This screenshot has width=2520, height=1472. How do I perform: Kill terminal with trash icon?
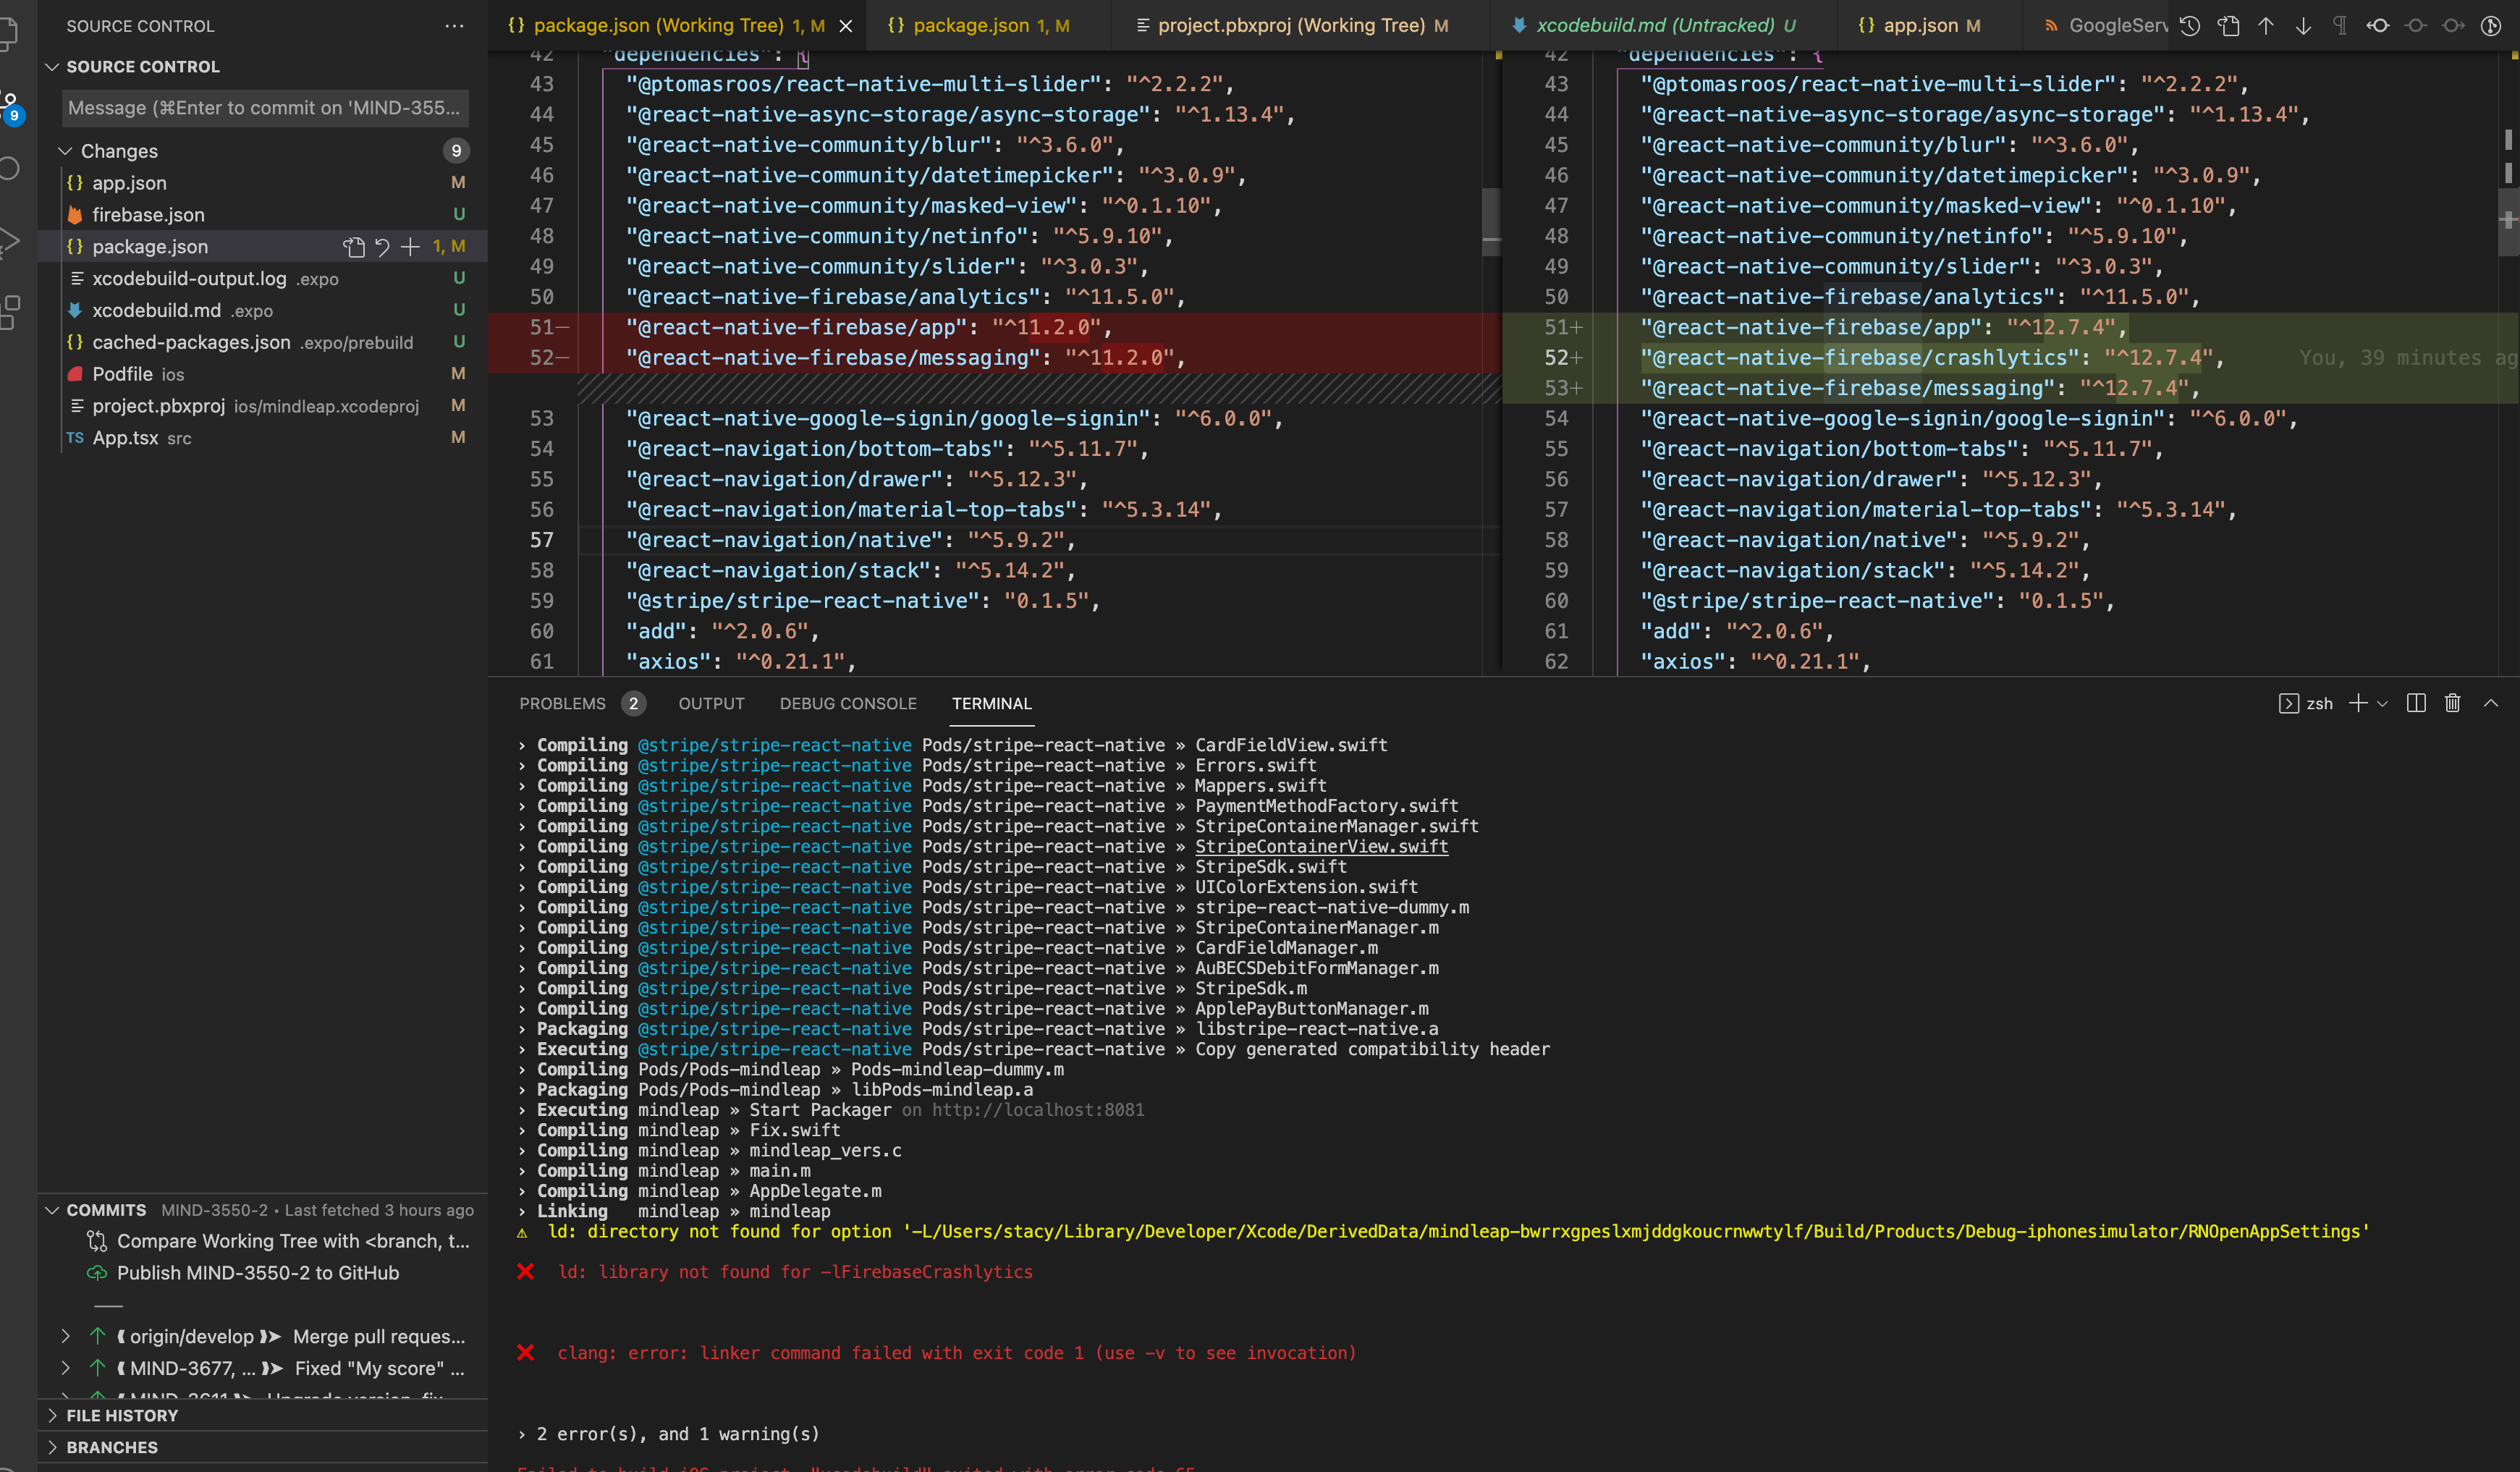pos(2452,703)
